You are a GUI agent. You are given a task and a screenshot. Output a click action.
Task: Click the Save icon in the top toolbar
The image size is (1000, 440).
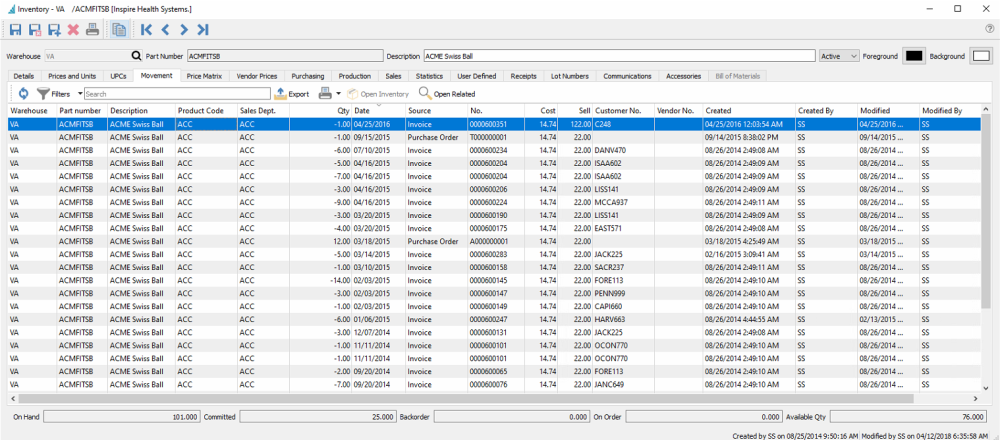[17, 30]
